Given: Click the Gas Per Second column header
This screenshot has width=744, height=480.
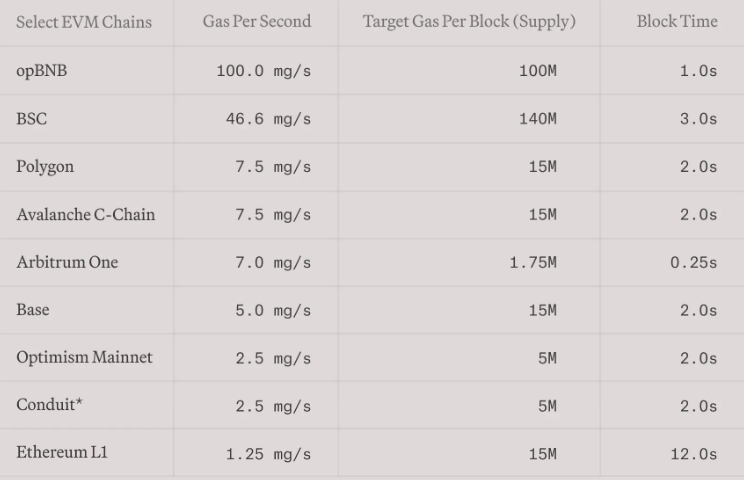Looking at the screenshot, I should (x=257, y=21).
